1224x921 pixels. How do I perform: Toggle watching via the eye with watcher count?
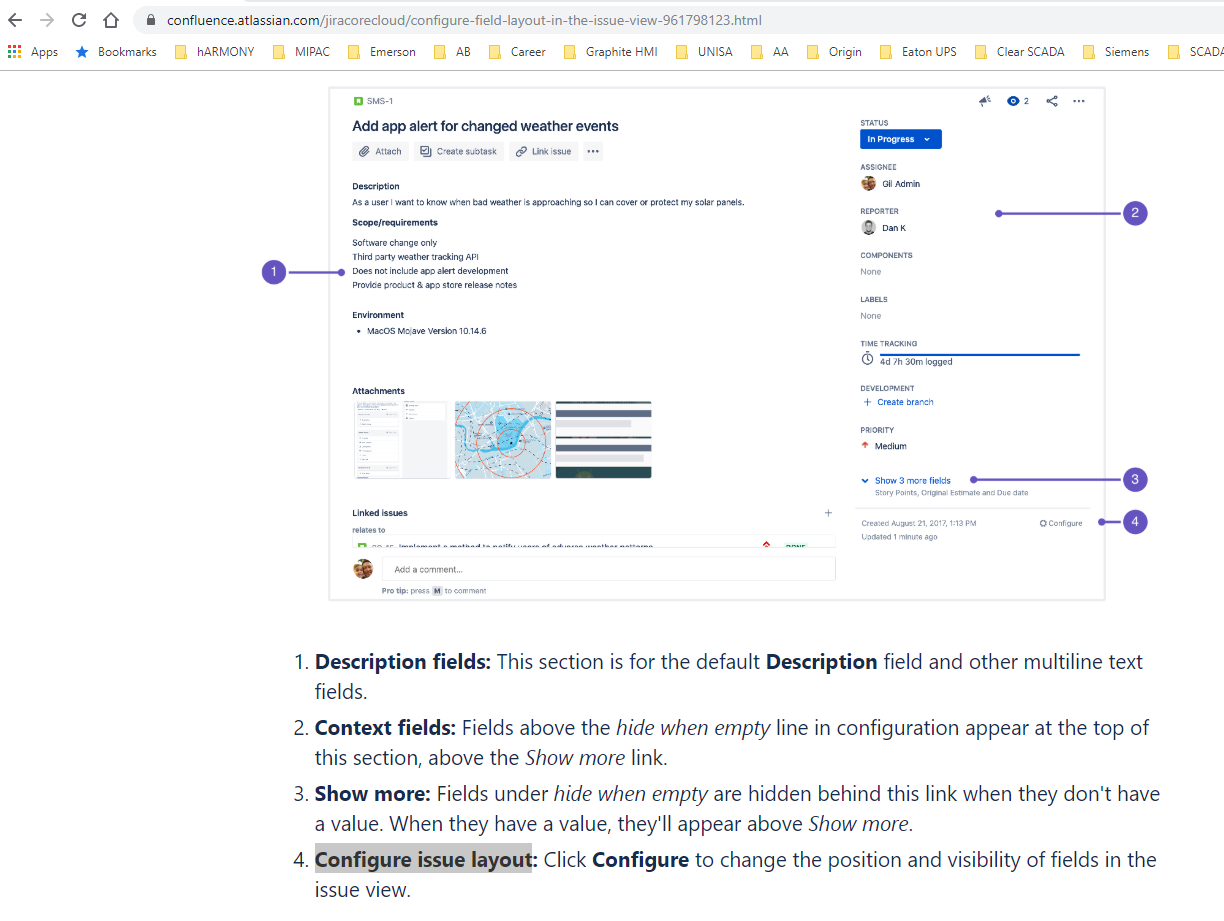click(x=1016, y=101)
